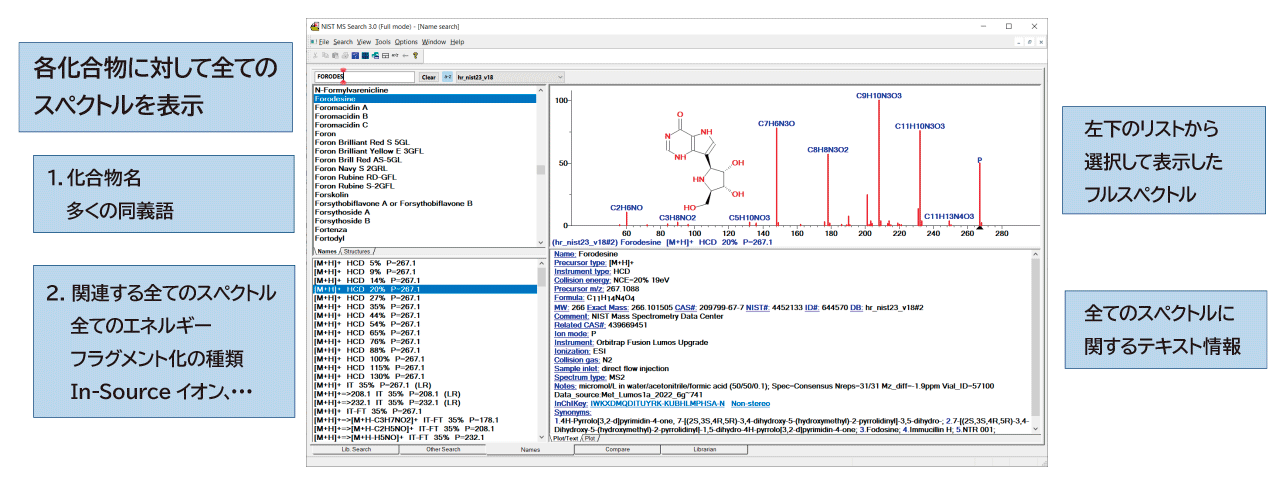Viewport: 1285px width, 481px height.
Task: Switch to the Structures tab
Action: point(359,251)
